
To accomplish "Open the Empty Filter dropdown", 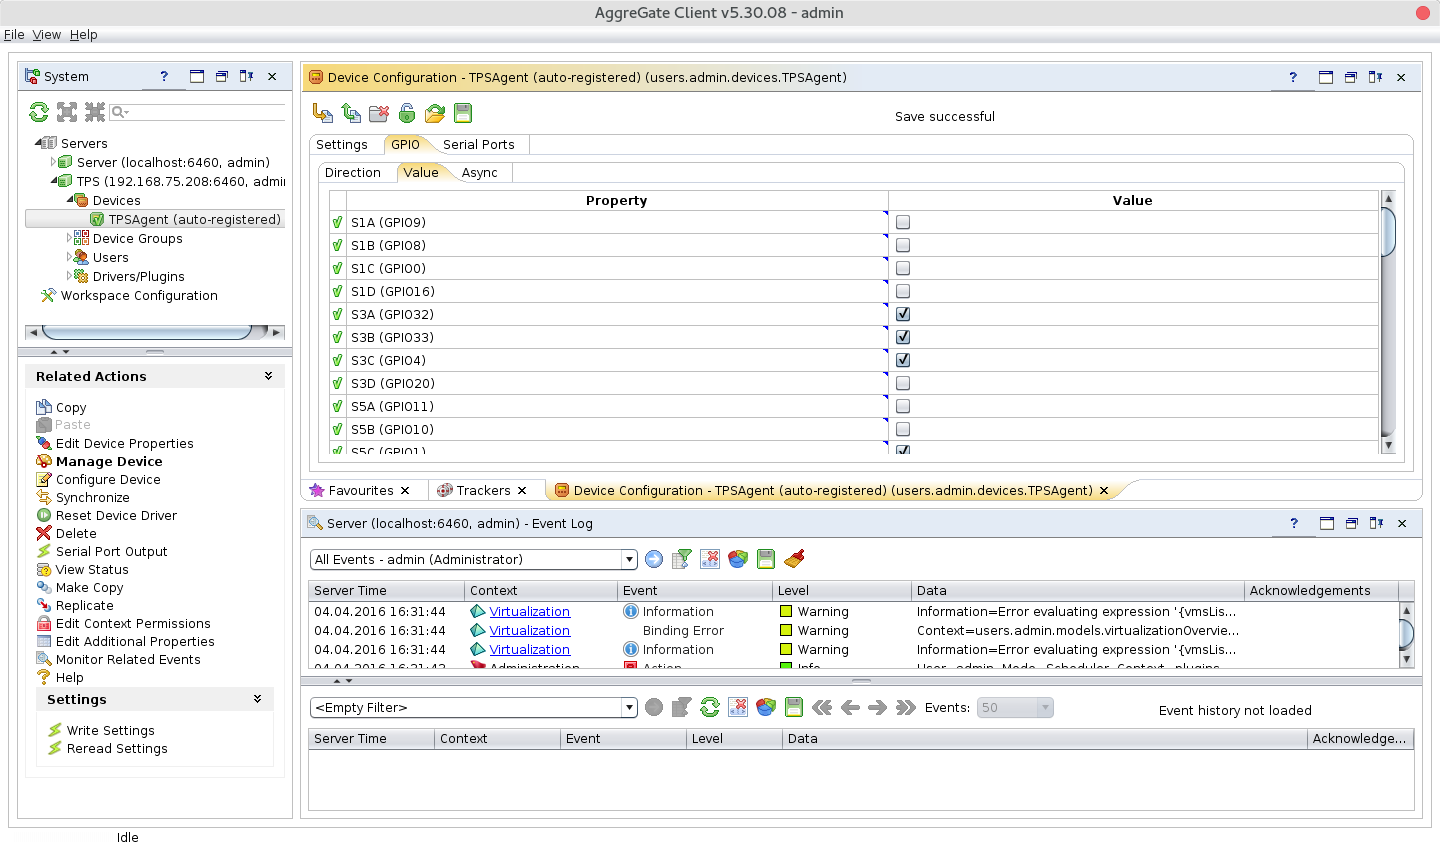I will point(629,708).
